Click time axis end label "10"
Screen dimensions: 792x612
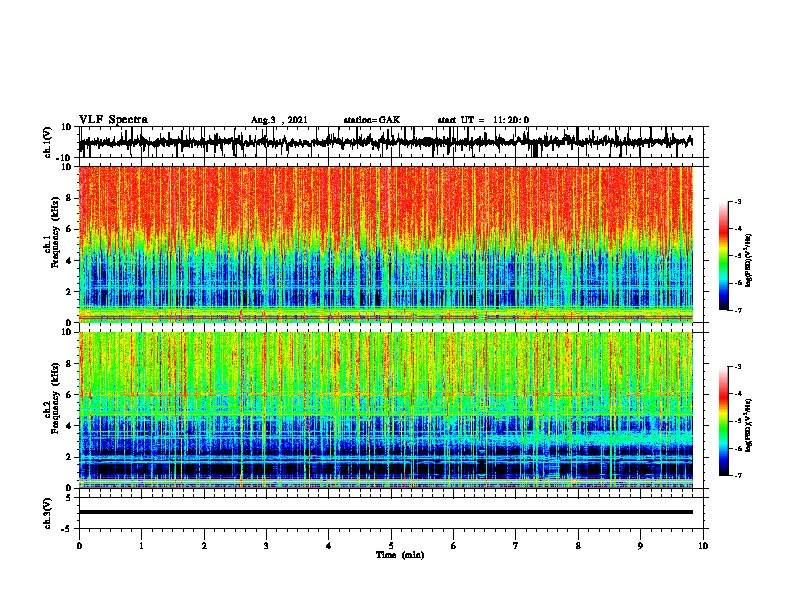(x=703, y=546)
